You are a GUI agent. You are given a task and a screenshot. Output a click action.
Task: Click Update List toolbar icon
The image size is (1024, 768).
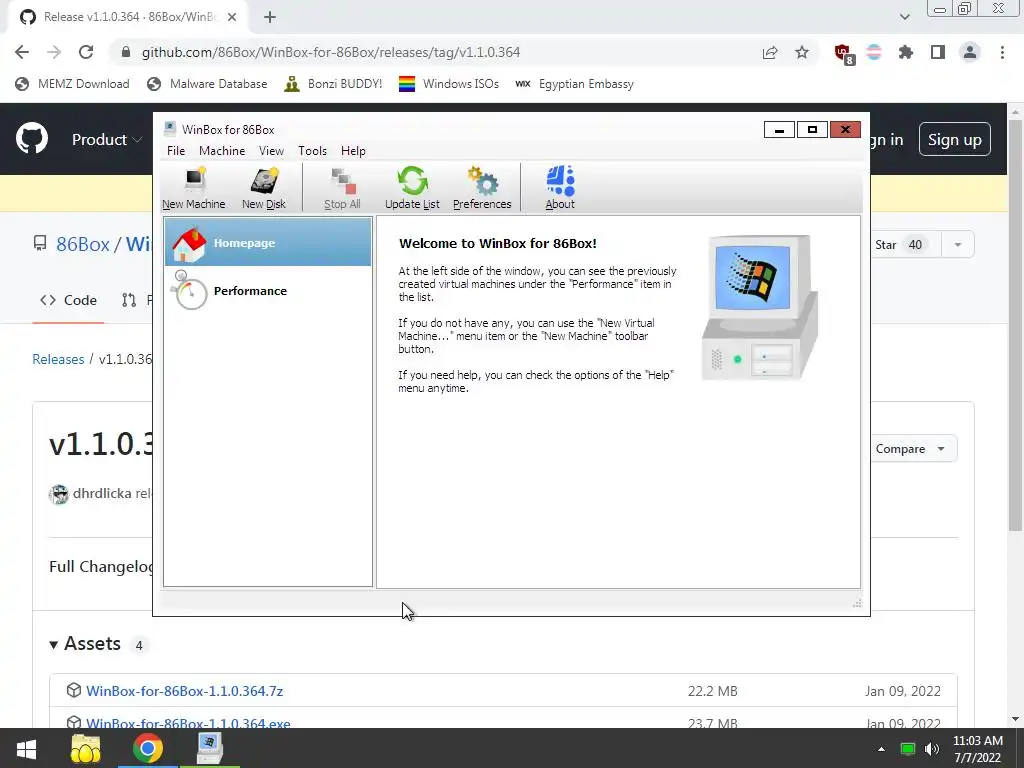(x=412, y=188)
